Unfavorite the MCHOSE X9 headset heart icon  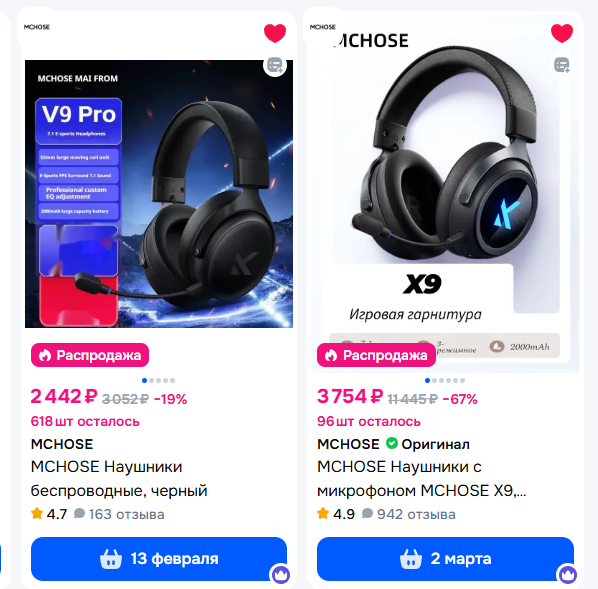(x=562, y=33)
